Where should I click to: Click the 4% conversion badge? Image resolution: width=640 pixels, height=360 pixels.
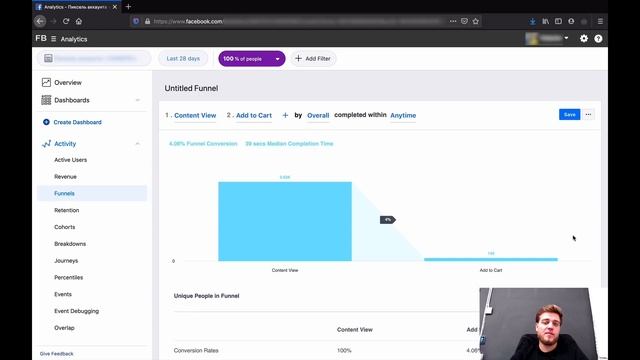(x=387, y=220)
